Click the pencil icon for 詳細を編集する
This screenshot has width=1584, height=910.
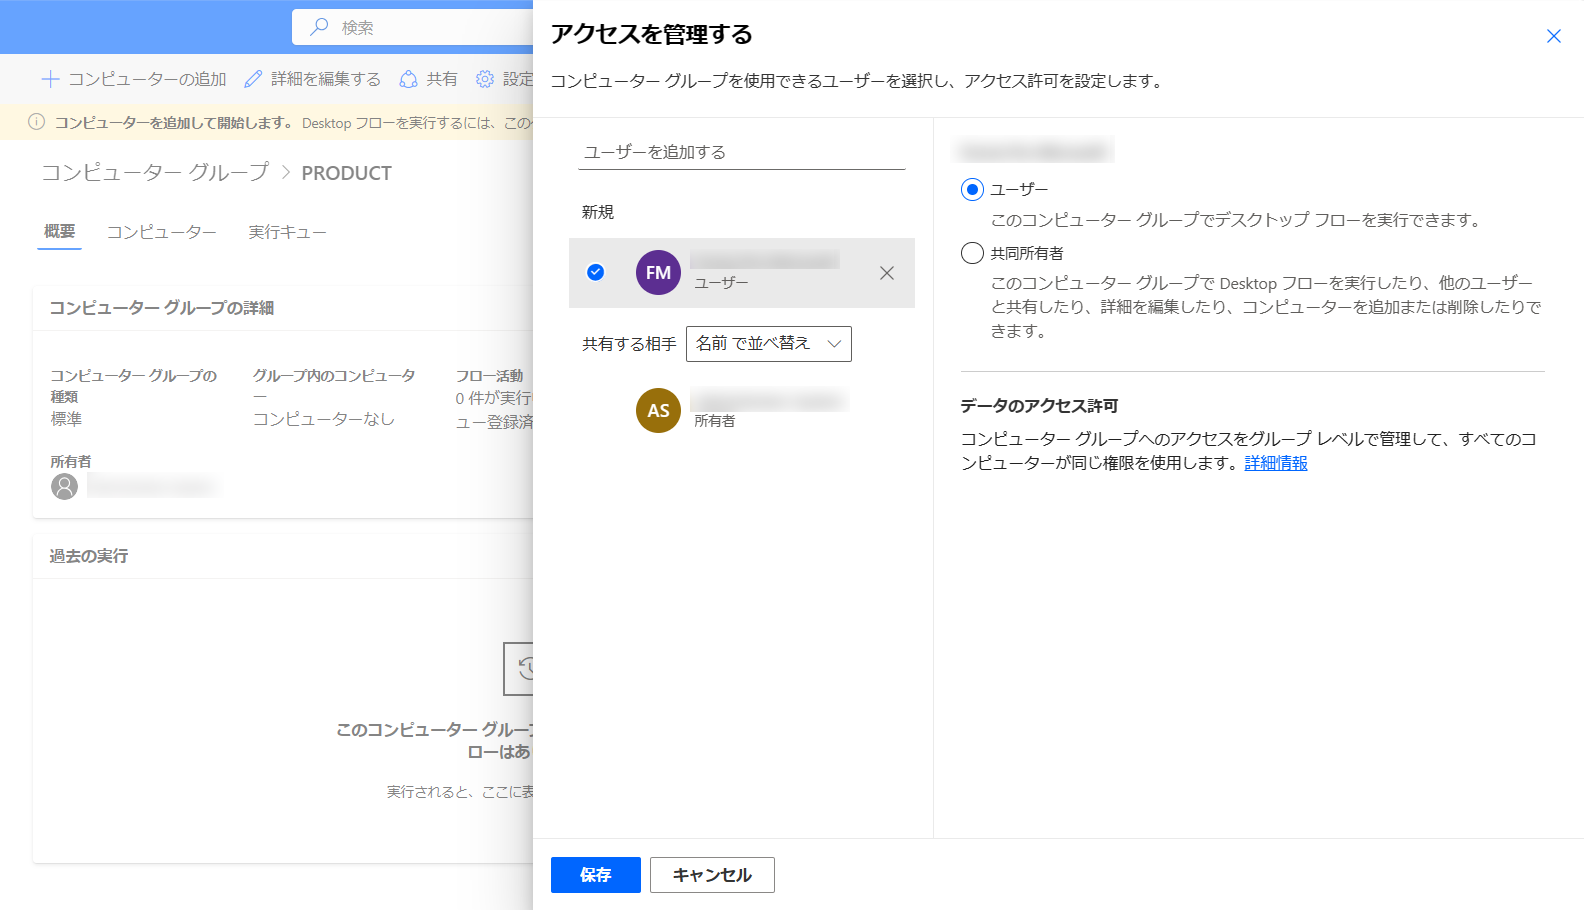pos(253,79)
